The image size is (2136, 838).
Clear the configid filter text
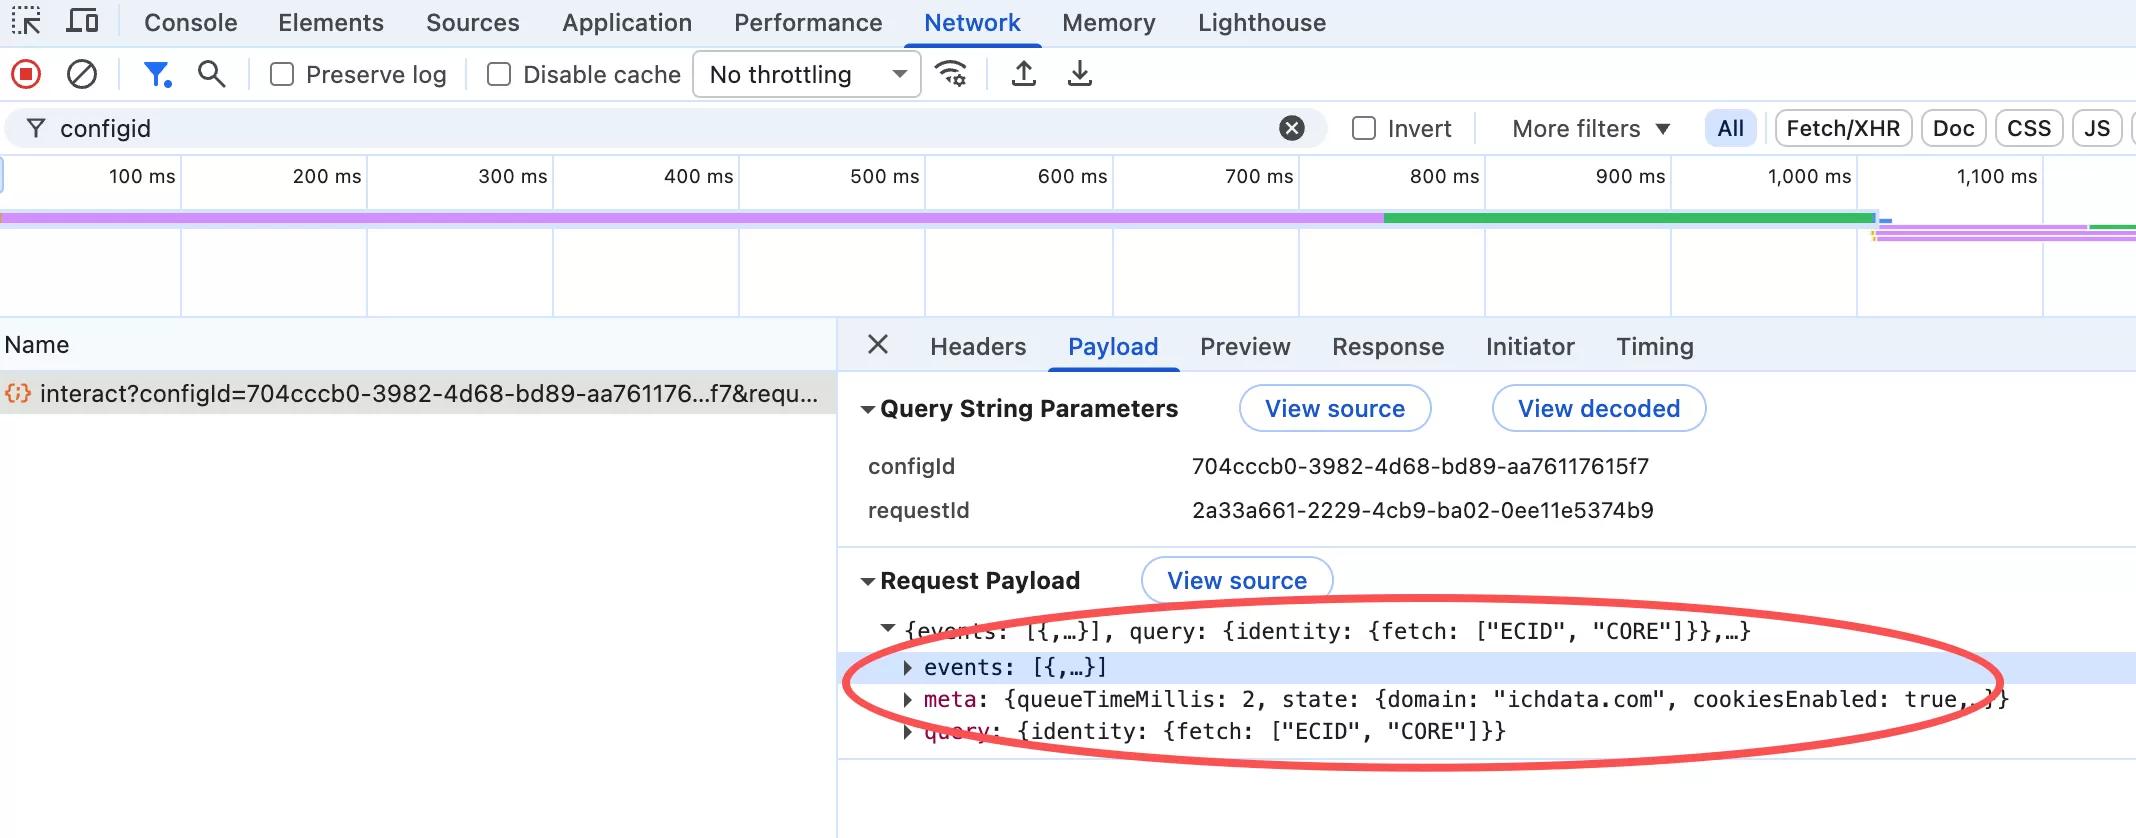[x=1292, y=128]
